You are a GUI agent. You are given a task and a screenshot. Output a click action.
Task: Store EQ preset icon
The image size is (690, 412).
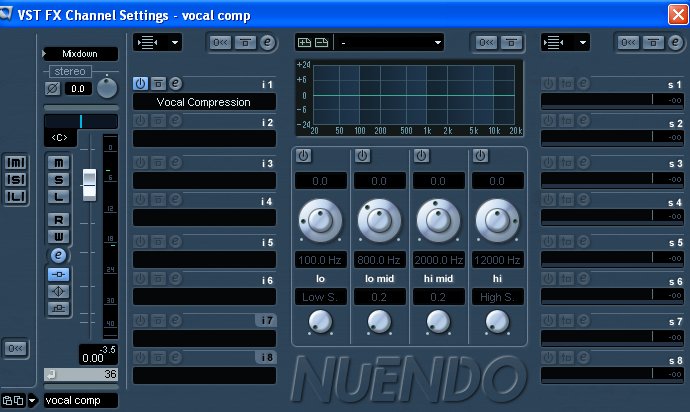coord(305,42)
